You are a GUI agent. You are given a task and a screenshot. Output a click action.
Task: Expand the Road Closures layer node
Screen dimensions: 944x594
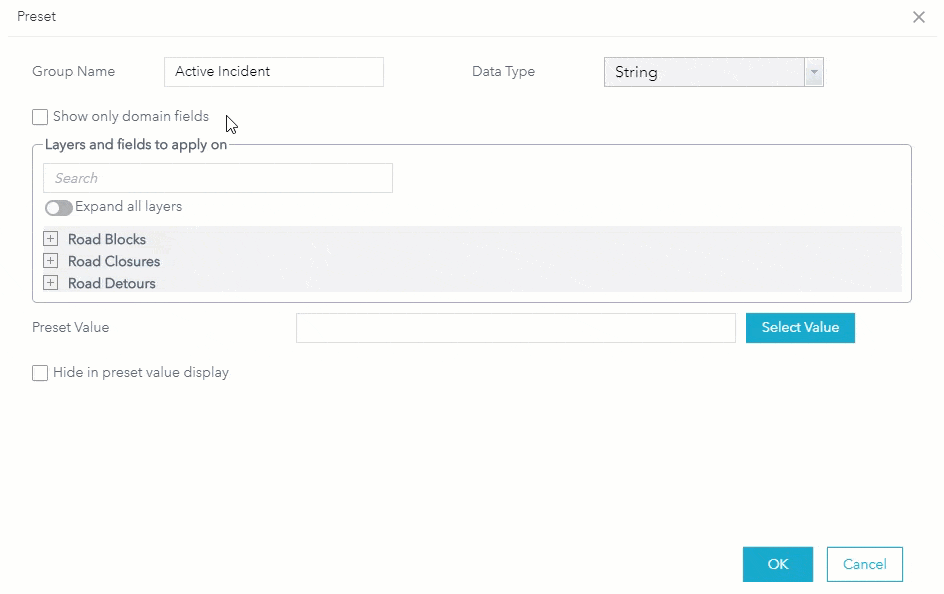tap(50, 261)
